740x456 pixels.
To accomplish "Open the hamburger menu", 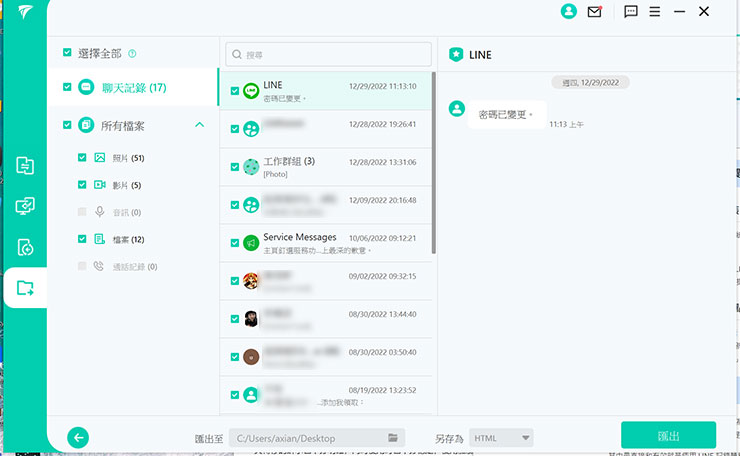I will click(655, 12).
